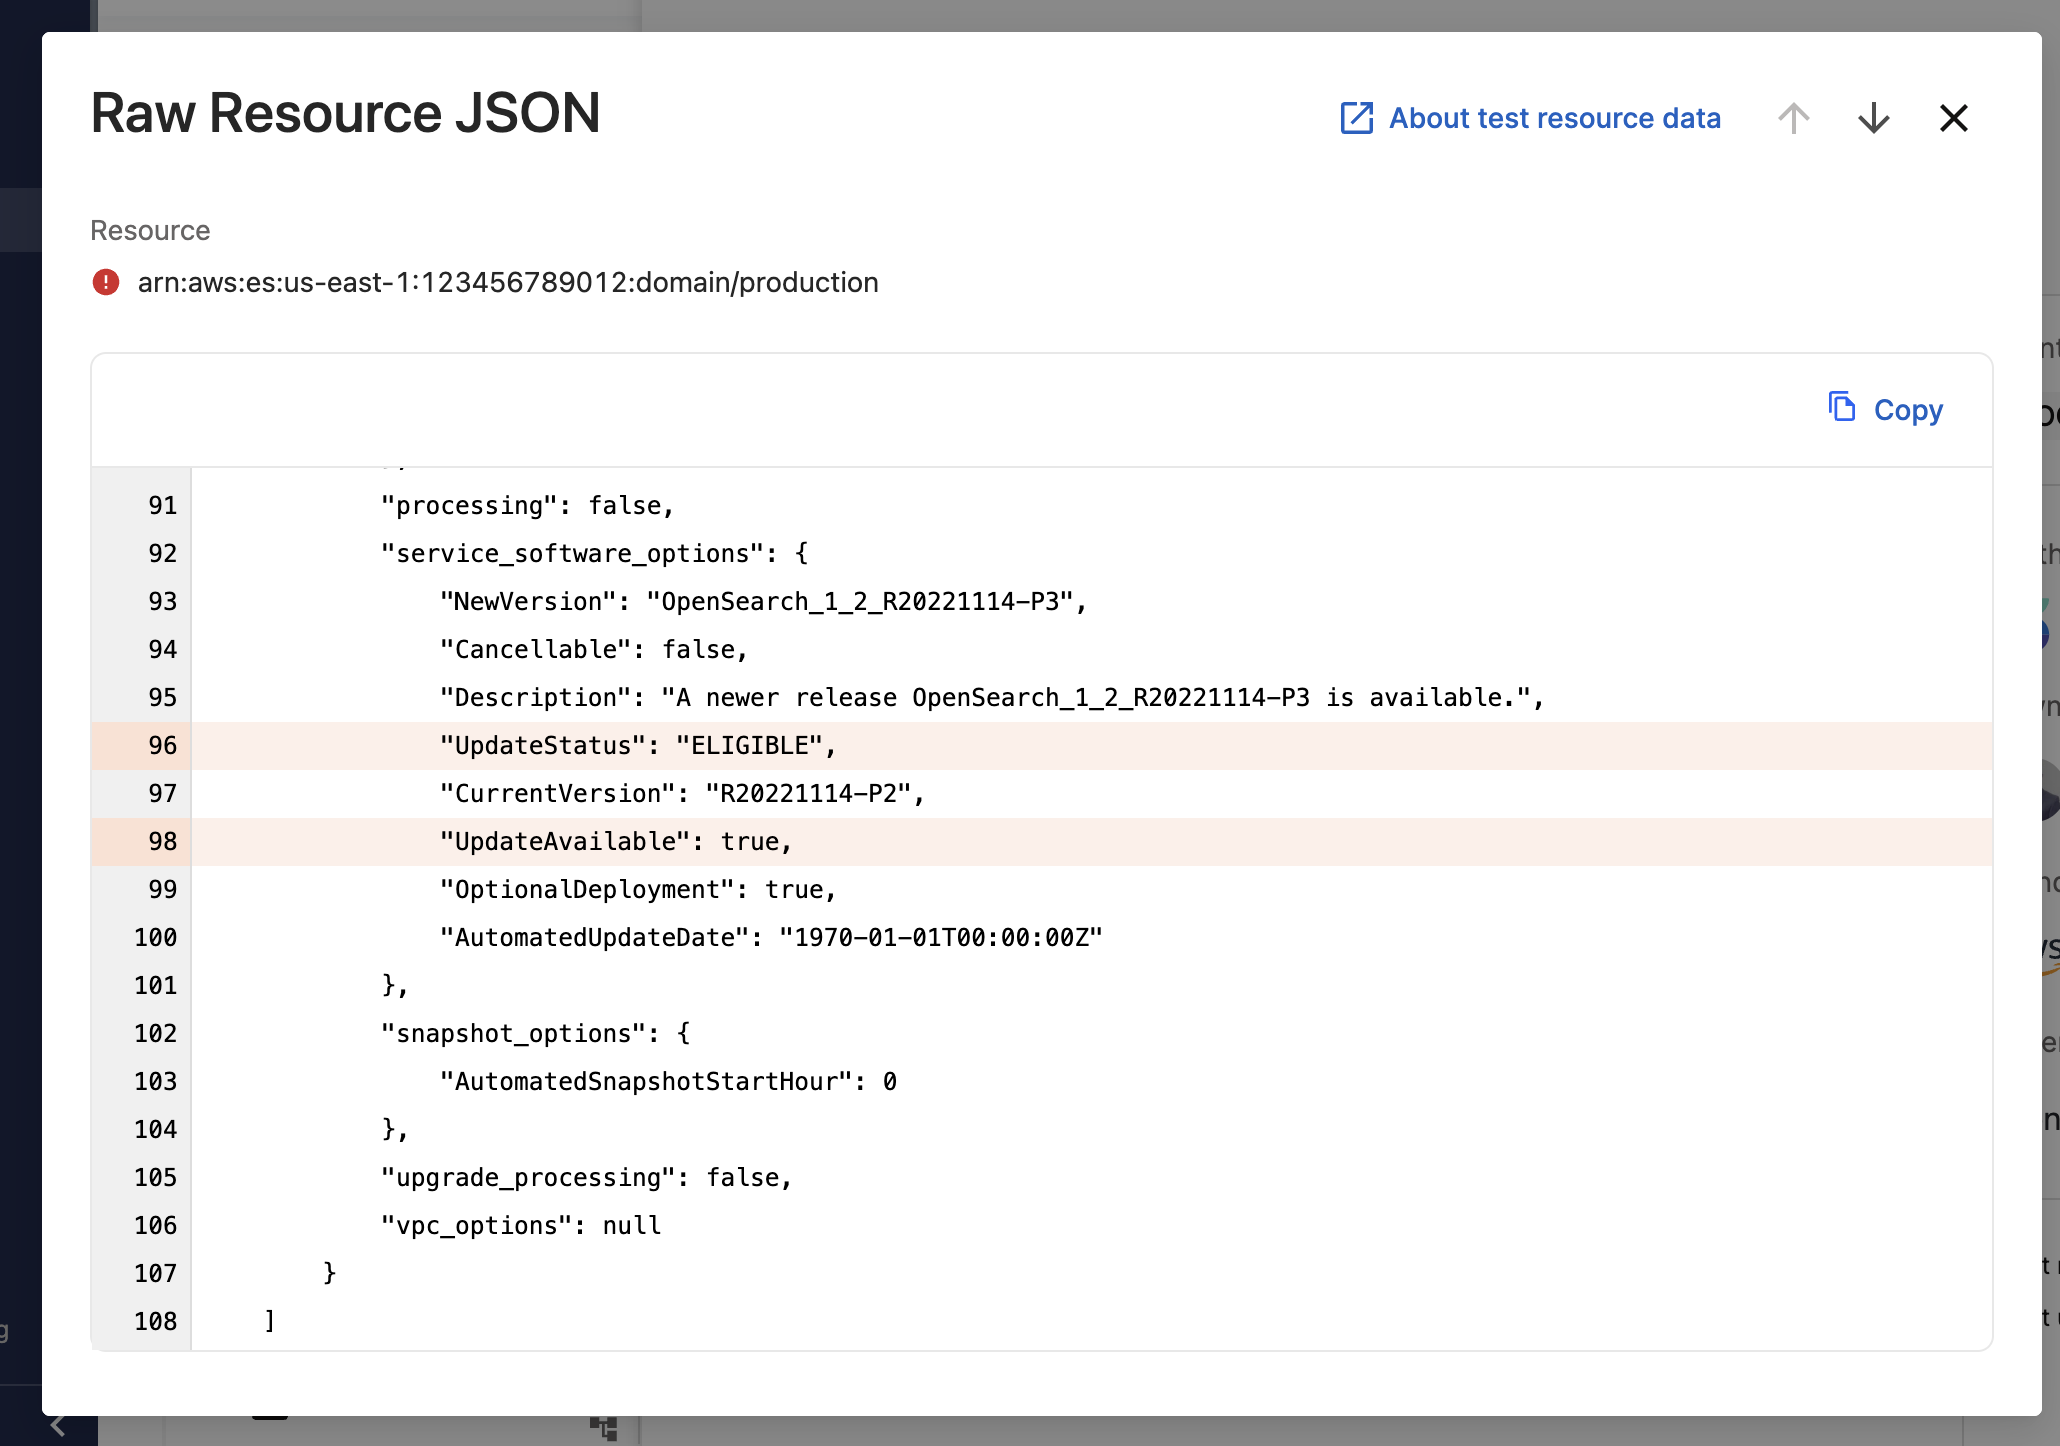The width and height of the screenshot is (2060, 1446).
Task: Click the snapshot_options opening line
Action: click(535, 1034)
